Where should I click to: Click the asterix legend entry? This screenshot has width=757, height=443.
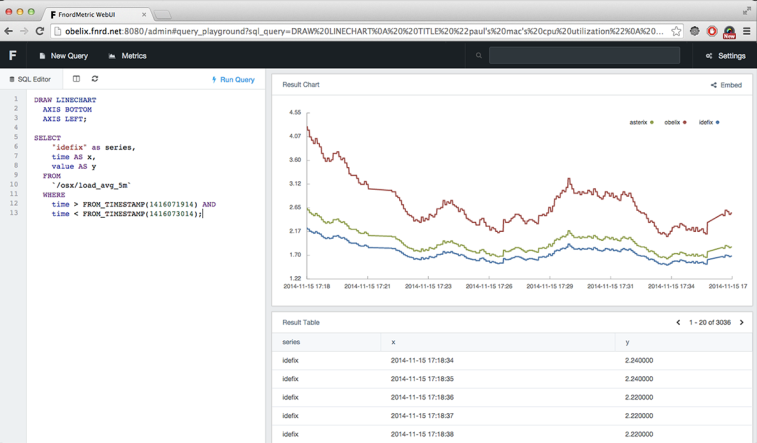642,122
